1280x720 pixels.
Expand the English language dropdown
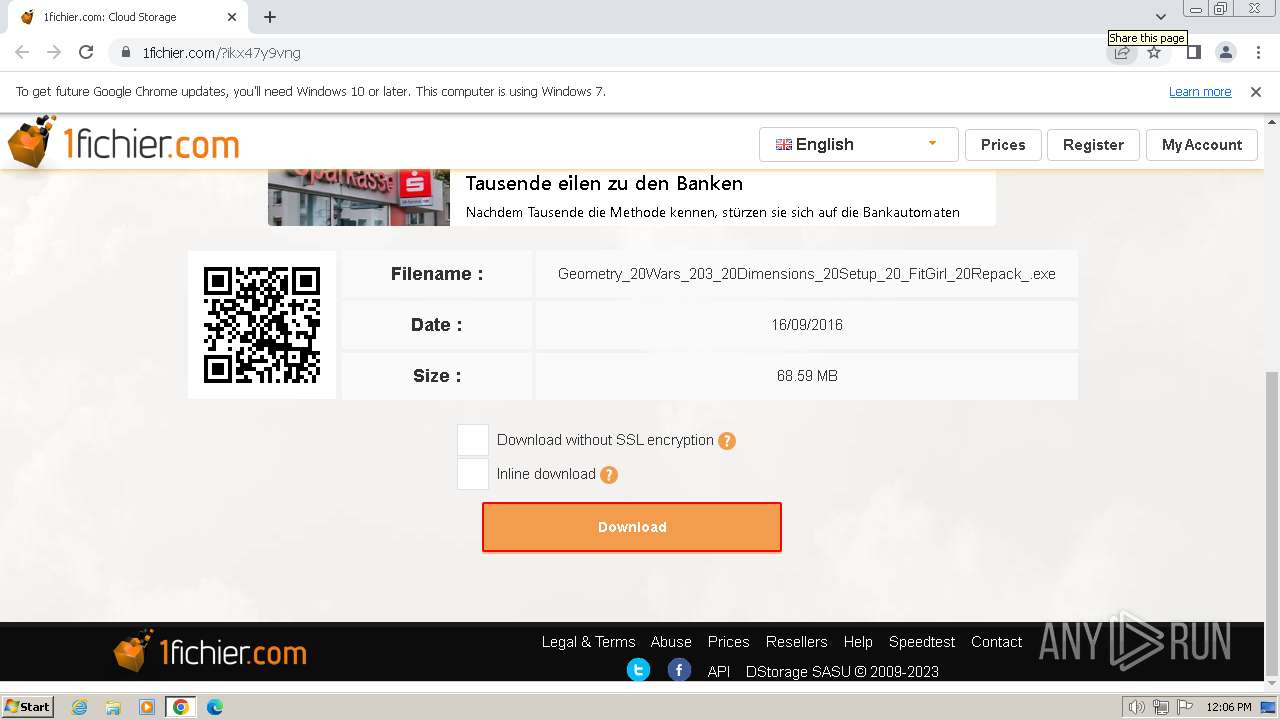tap(858, 144)
